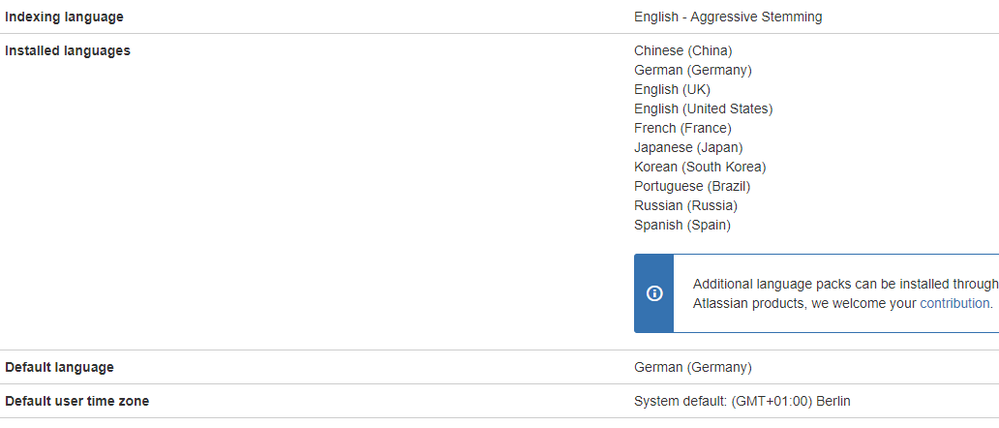Click Korean (South Korea) language entry
This screenshot has height=428, width=999.
[x=700, y=167]
